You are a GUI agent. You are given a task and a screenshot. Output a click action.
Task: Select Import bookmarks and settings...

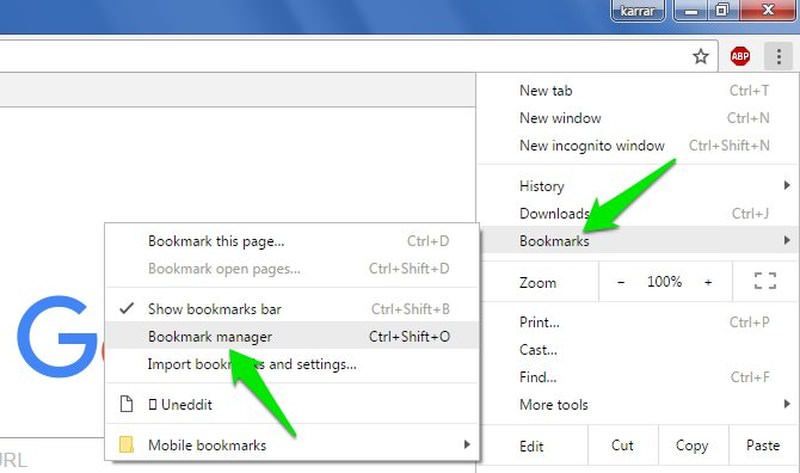click(292, 364)
